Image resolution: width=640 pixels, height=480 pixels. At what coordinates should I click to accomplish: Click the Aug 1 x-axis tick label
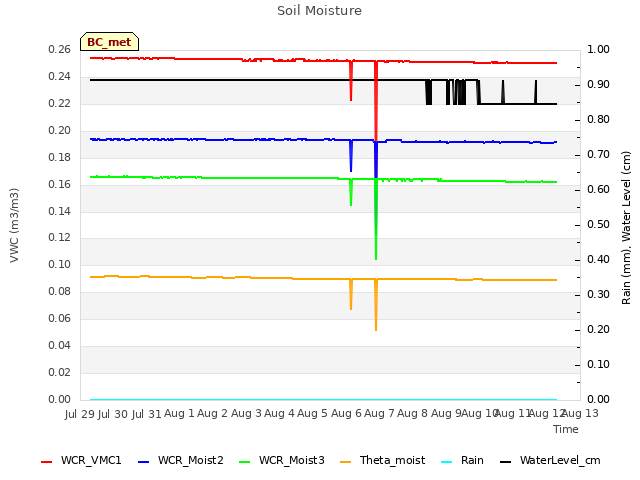tap(179, 413)
